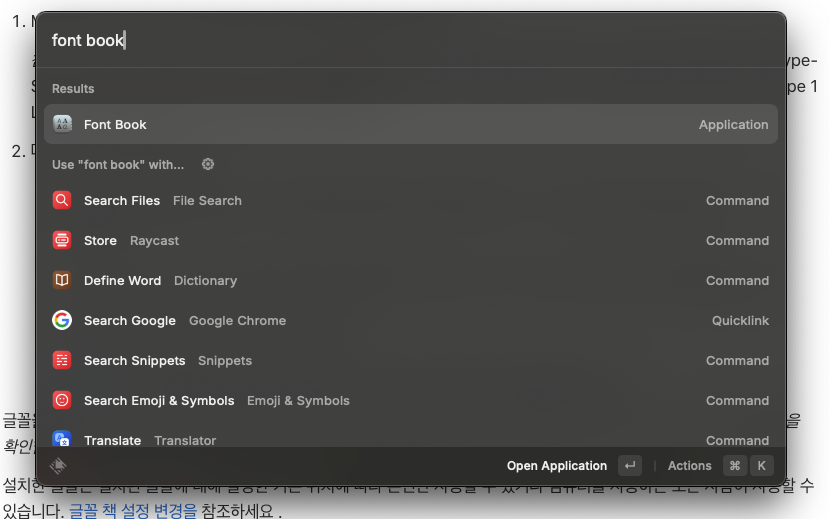Click the Translate command icon

click(x=62, y=439)
